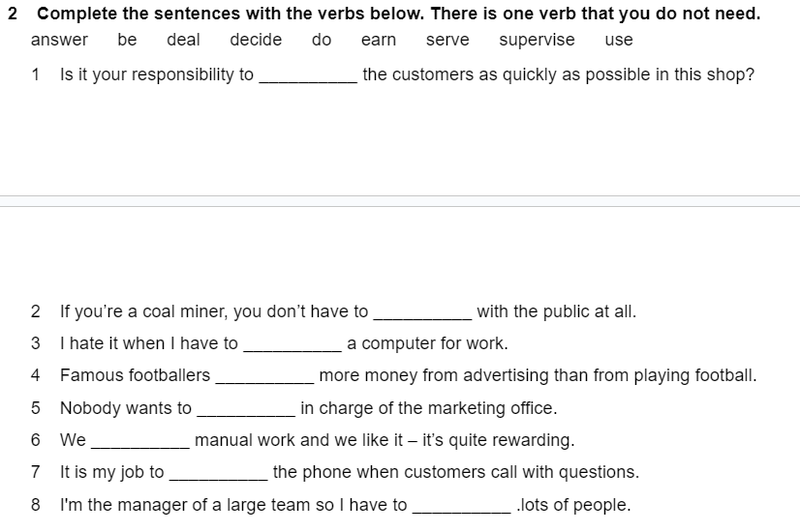Click the word 'answer' in the verb list
Image resolution: width=800 pixels, height=532 pixels.
59,40
